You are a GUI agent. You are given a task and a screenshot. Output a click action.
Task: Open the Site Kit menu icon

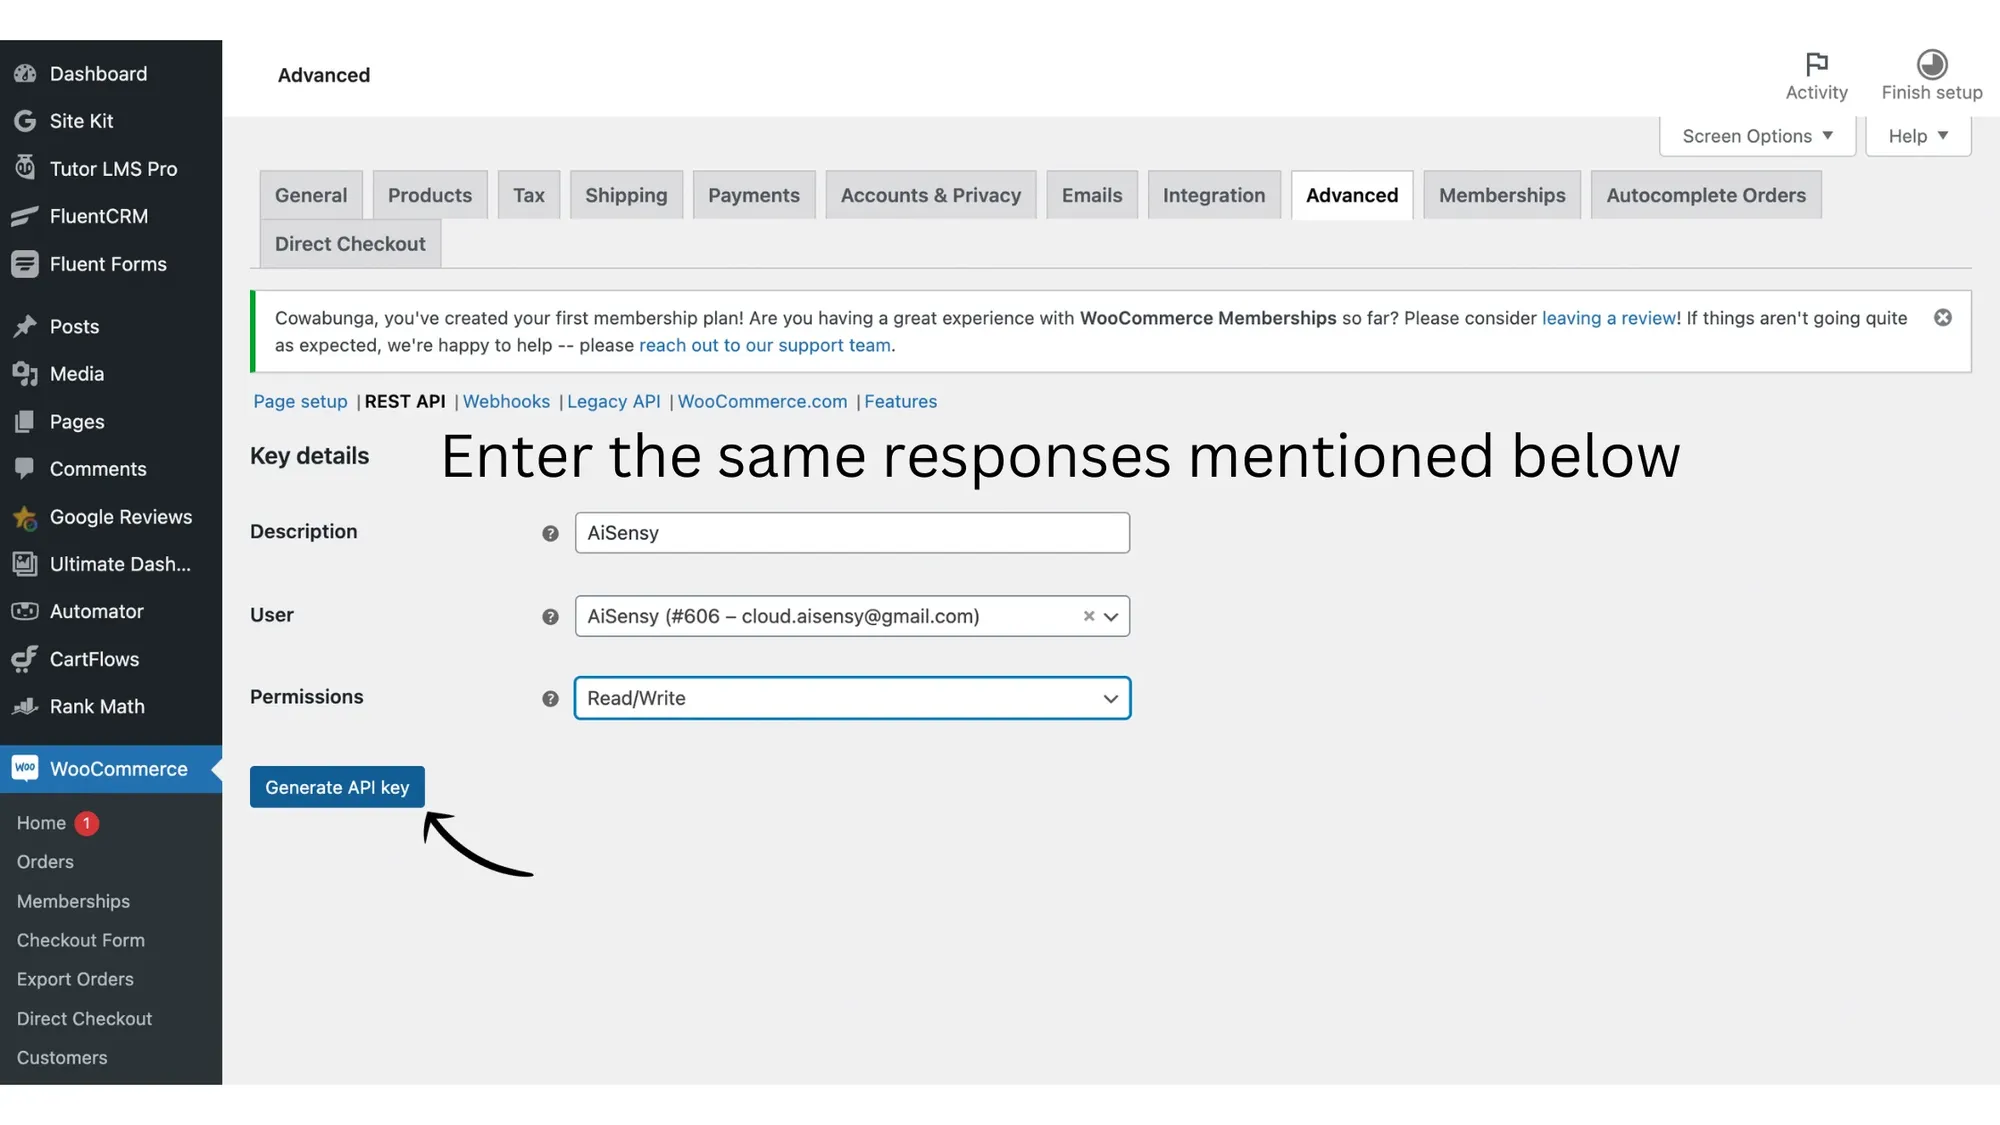(x=25, y=121)
